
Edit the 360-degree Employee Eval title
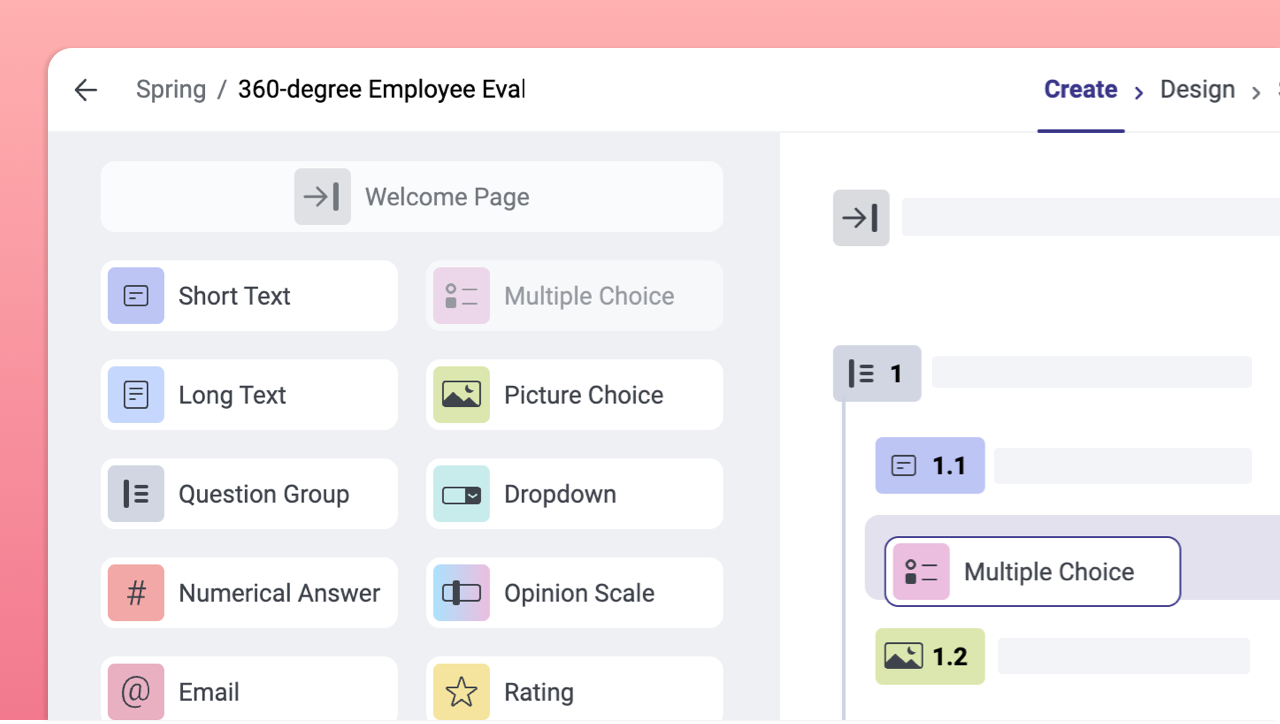(381, 90)
